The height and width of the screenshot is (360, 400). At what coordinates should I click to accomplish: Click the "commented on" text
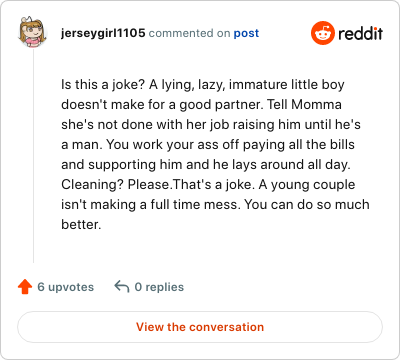coord(189,33)
